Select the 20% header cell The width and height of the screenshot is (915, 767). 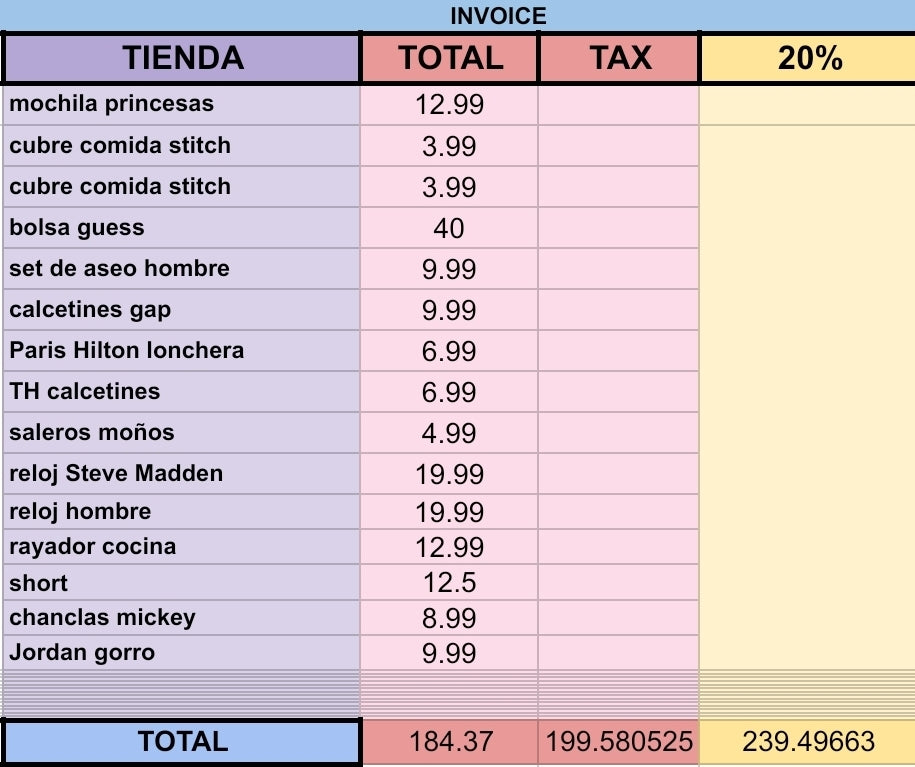point(808,58)
